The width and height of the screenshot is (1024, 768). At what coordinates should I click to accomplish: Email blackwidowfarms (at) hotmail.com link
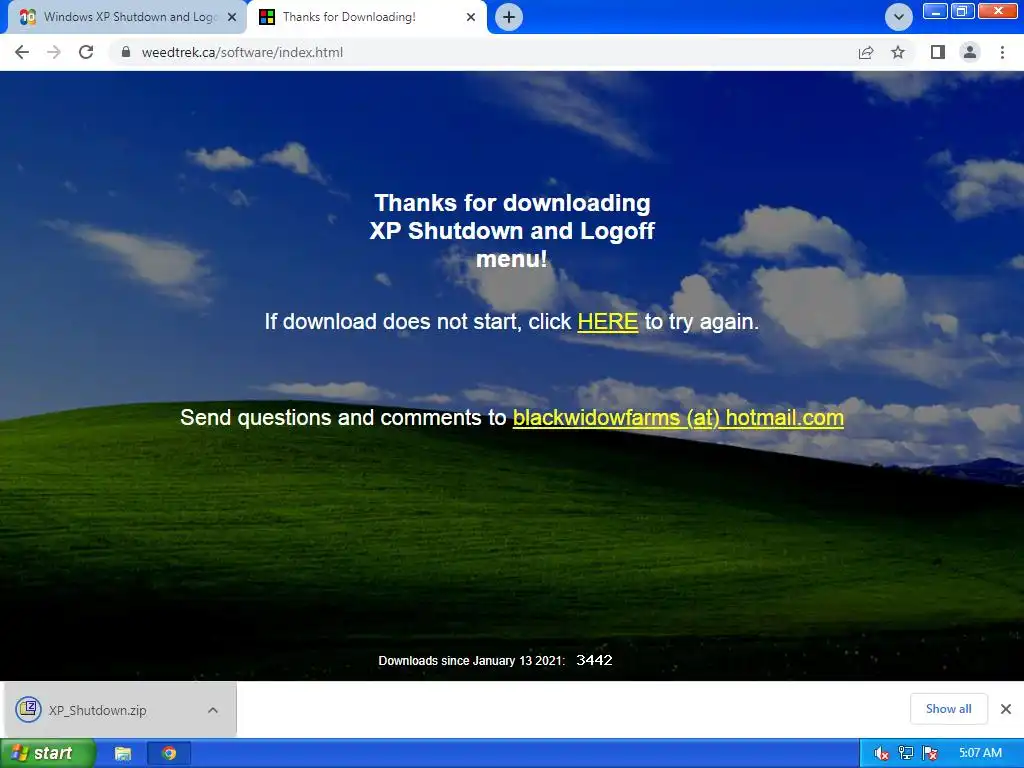(678, 417)
